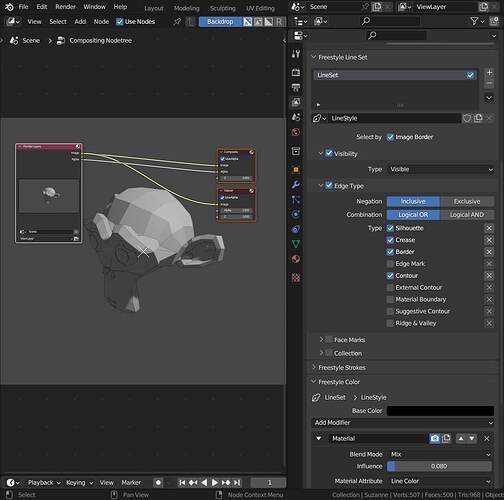Collapse the Freestyle Color panel
Image resolution: width=504 pixels, height=500 pixels.
pyautogui.click(x=314, y=382)
